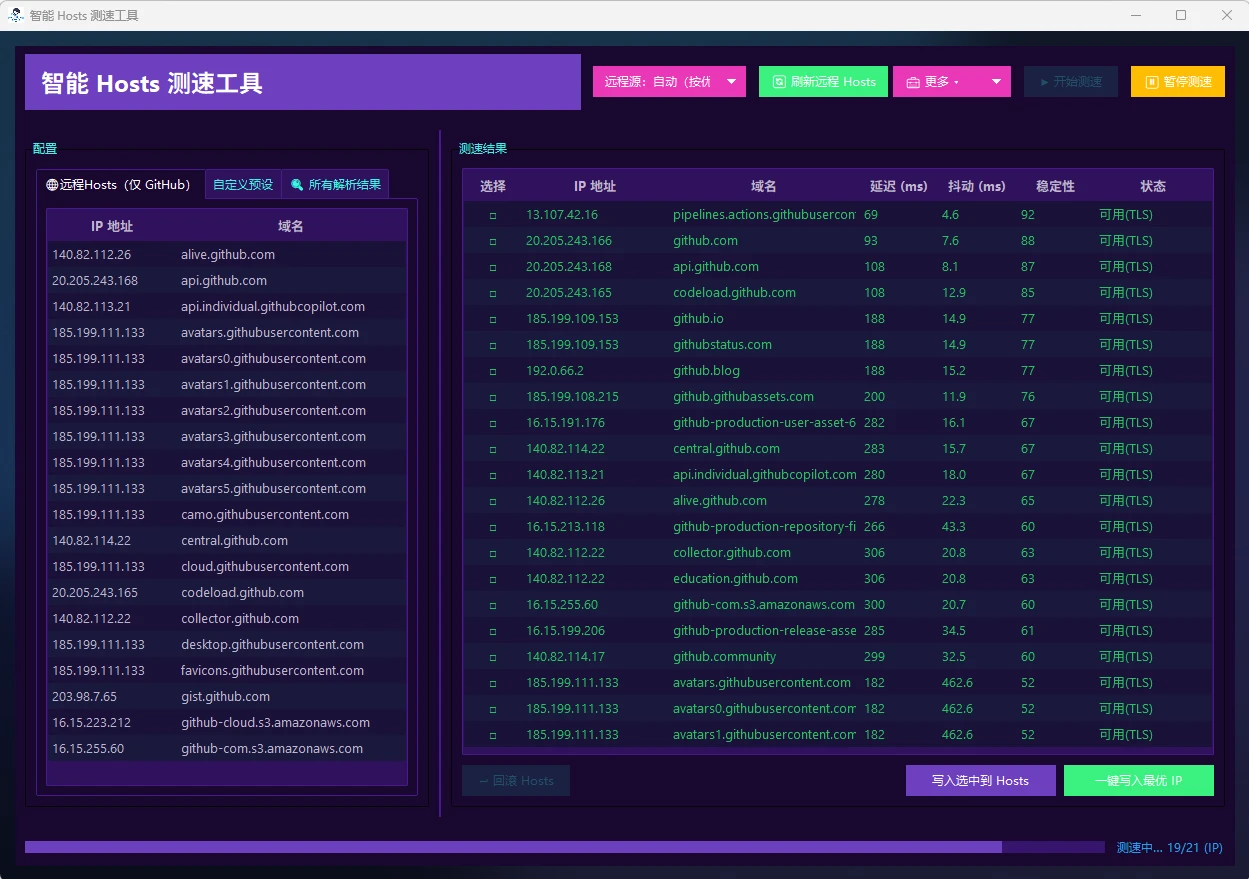
Task: Click 写入选中到 Hosts button
Action: coord(980,781)
